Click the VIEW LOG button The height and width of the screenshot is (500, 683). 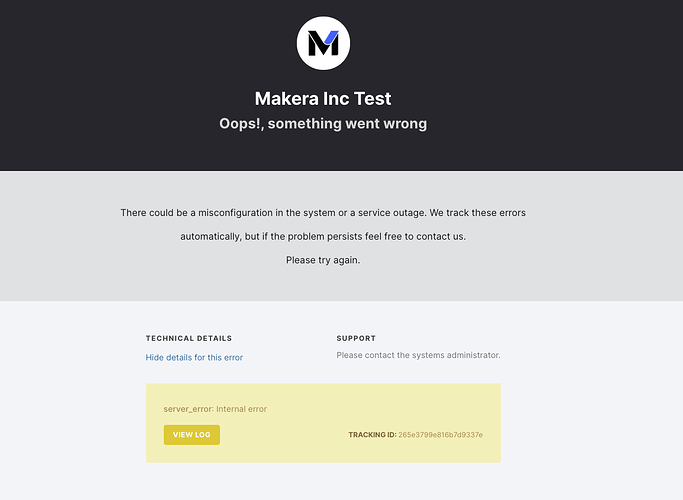pos(191,435)
